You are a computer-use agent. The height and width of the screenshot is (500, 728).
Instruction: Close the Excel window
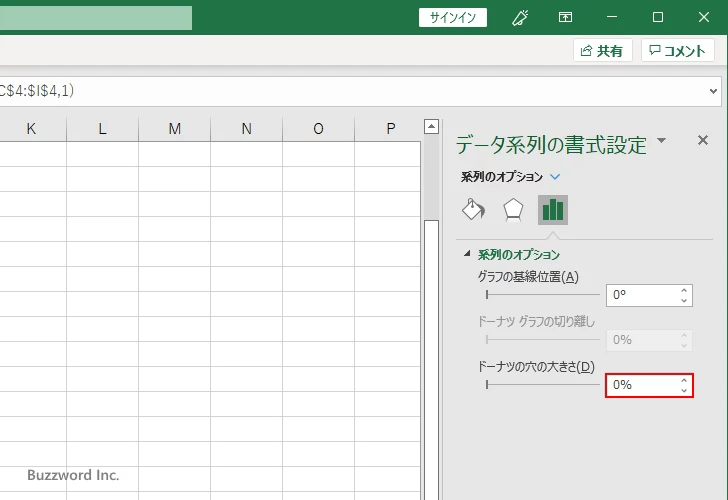[x=703, y=17]
